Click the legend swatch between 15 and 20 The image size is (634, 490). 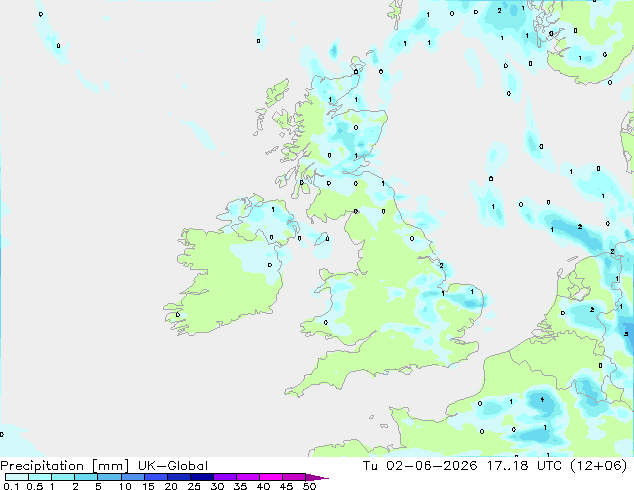[156, 477]
